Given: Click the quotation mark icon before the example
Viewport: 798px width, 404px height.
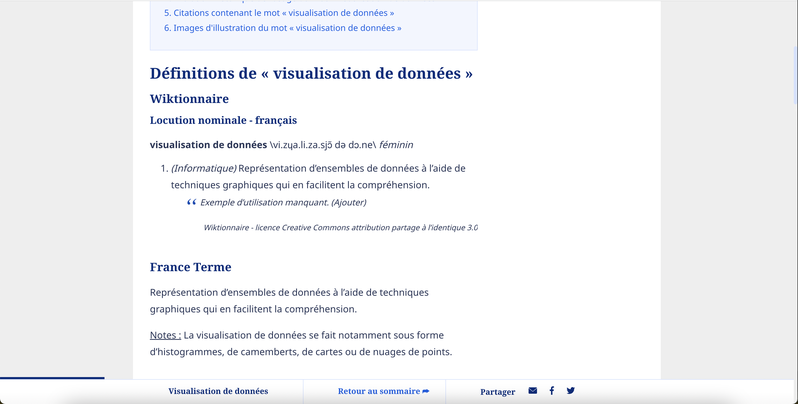Looking at the screenshot, I should coord(191,203).
